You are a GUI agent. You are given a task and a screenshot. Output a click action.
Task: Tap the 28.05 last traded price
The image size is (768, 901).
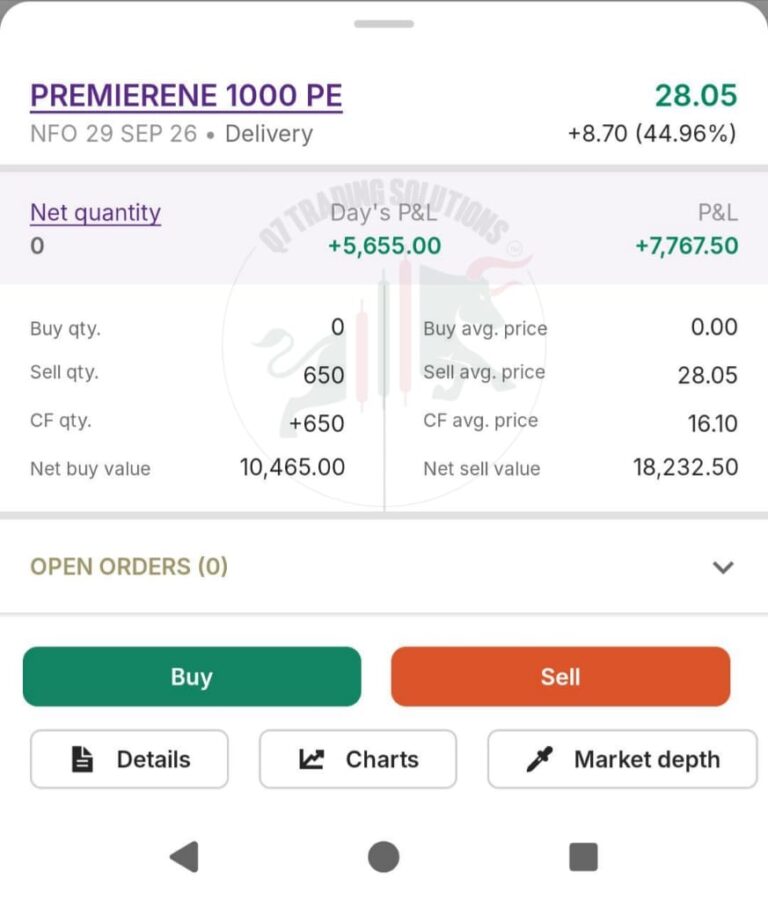pos(696,95)
